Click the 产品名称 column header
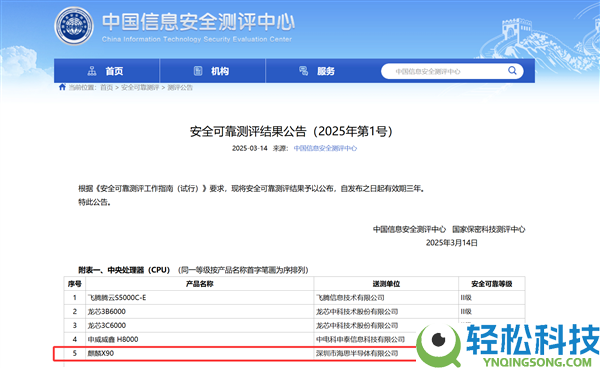Viewport: 600px width, 368px height. click(x=199, y=284)
